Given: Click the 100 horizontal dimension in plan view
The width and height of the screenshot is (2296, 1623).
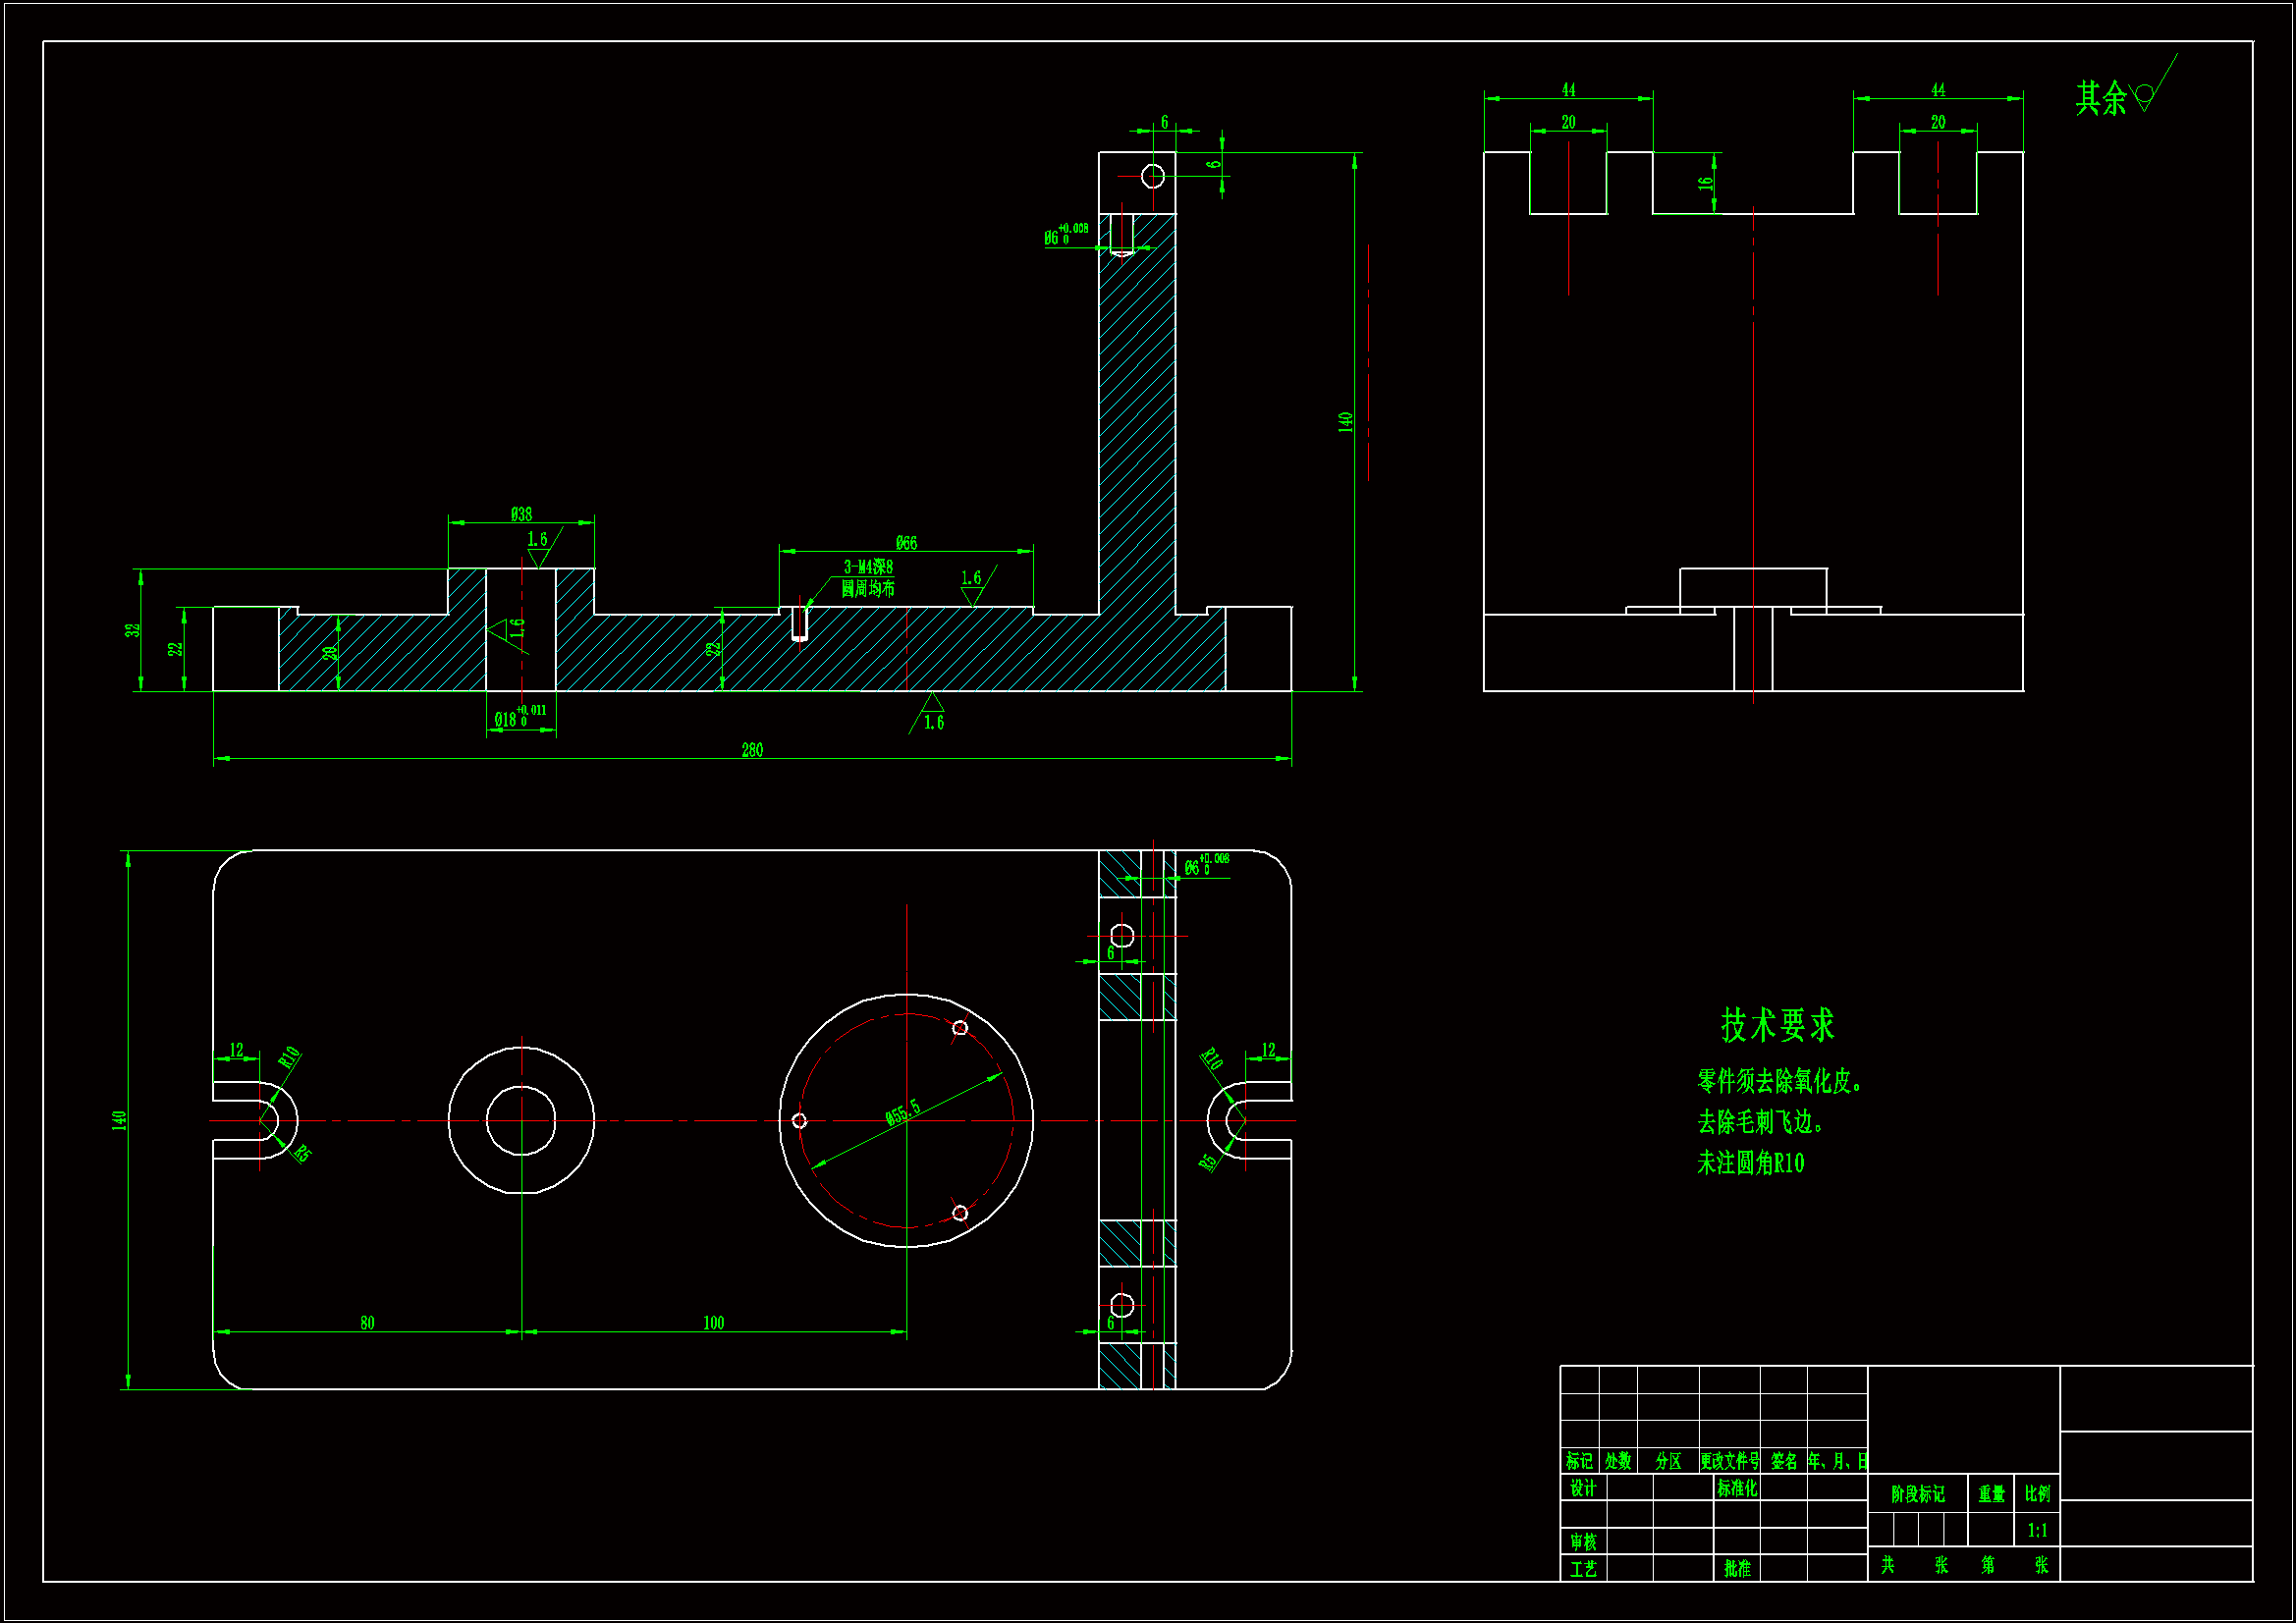Looking at the screenshot, I should 713,1323.
